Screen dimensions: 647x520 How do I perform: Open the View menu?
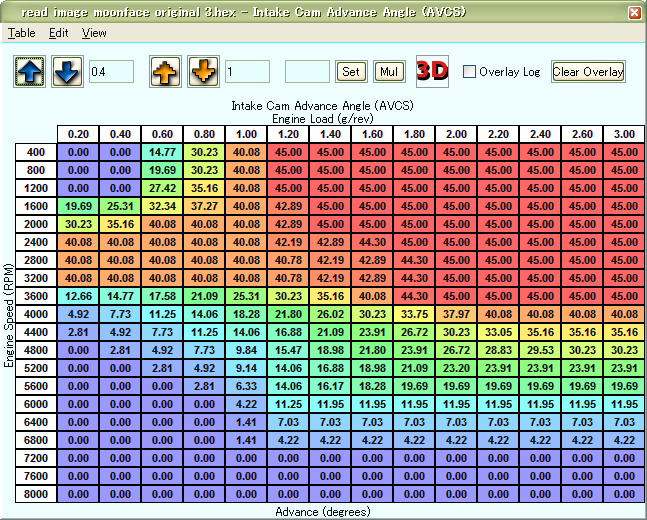(94, 33)
